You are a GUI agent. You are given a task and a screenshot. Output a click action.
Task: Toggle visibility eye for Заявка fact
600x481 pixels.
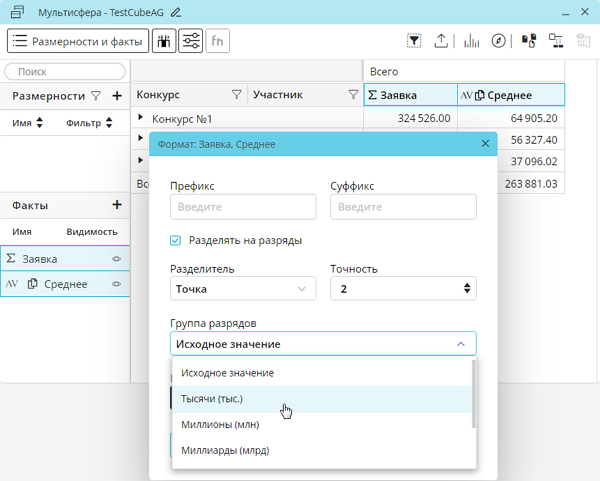click(x=116, y=259)
